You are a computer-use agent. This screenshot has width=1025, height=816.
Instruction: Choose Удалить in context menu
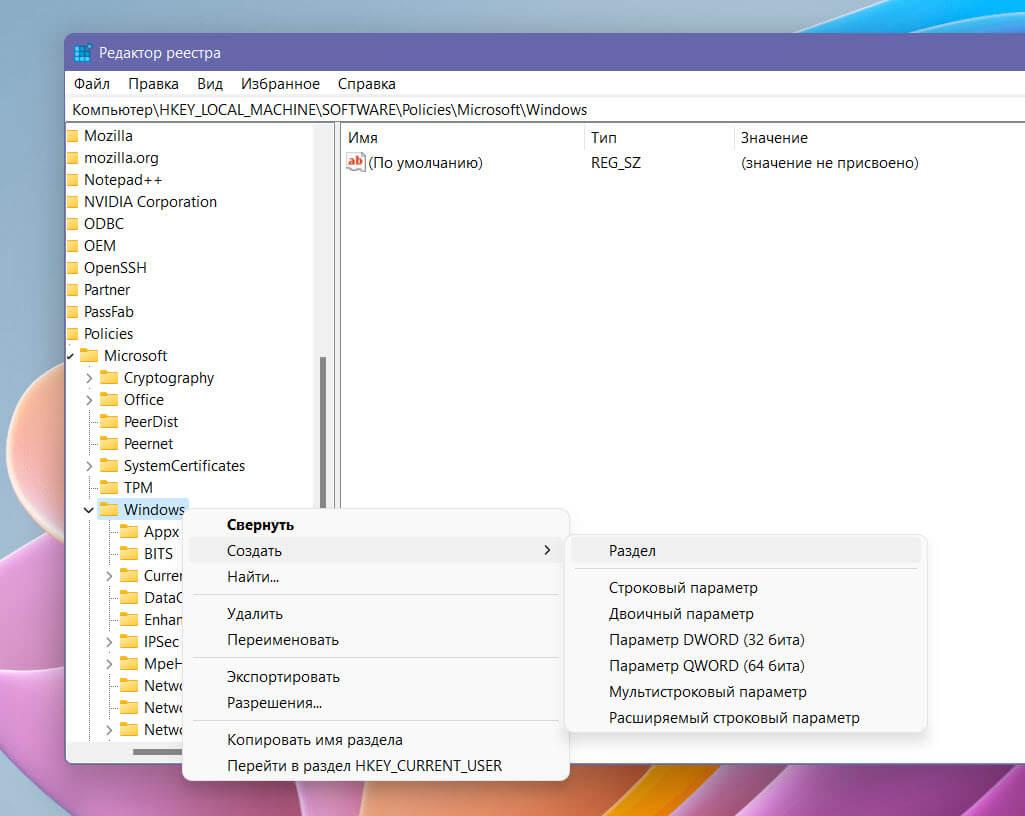pyautogui.click(x=376, y=614)
